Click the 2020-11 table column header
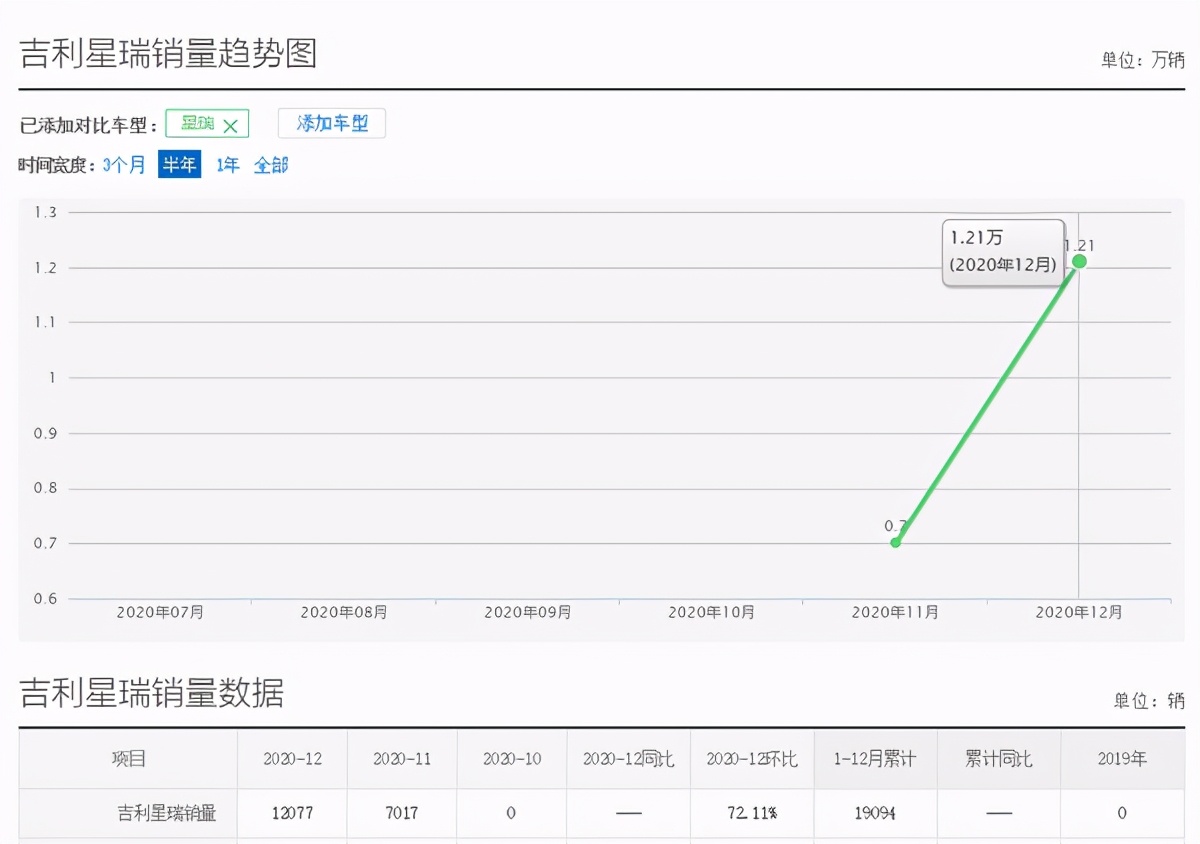This screenshot has height=844, width=1200. (402, 759)
